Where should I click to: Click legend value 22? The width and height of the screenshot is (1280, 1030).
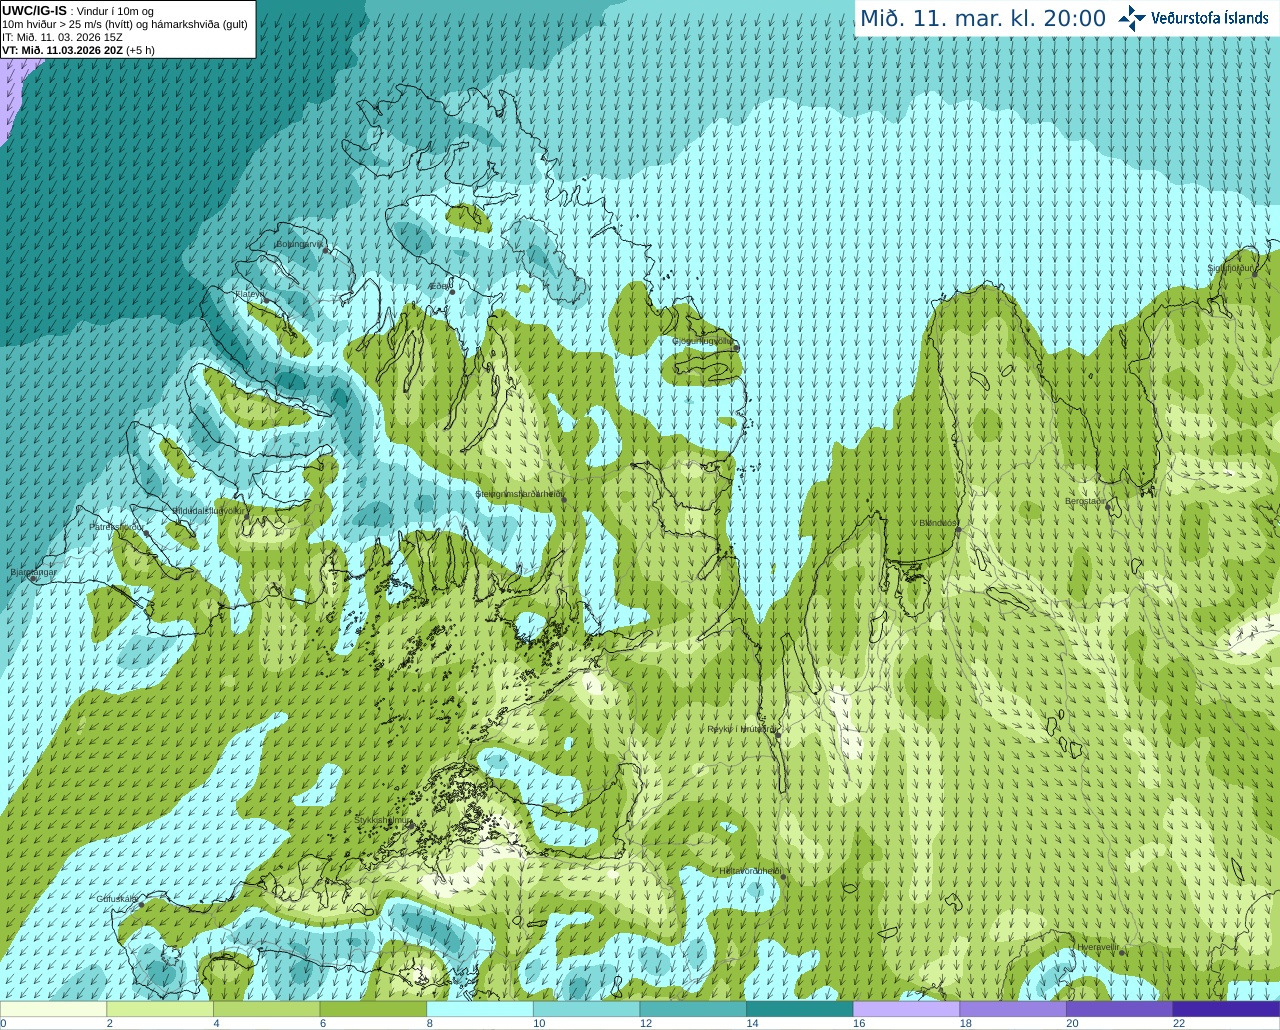pos(1179,1023)
